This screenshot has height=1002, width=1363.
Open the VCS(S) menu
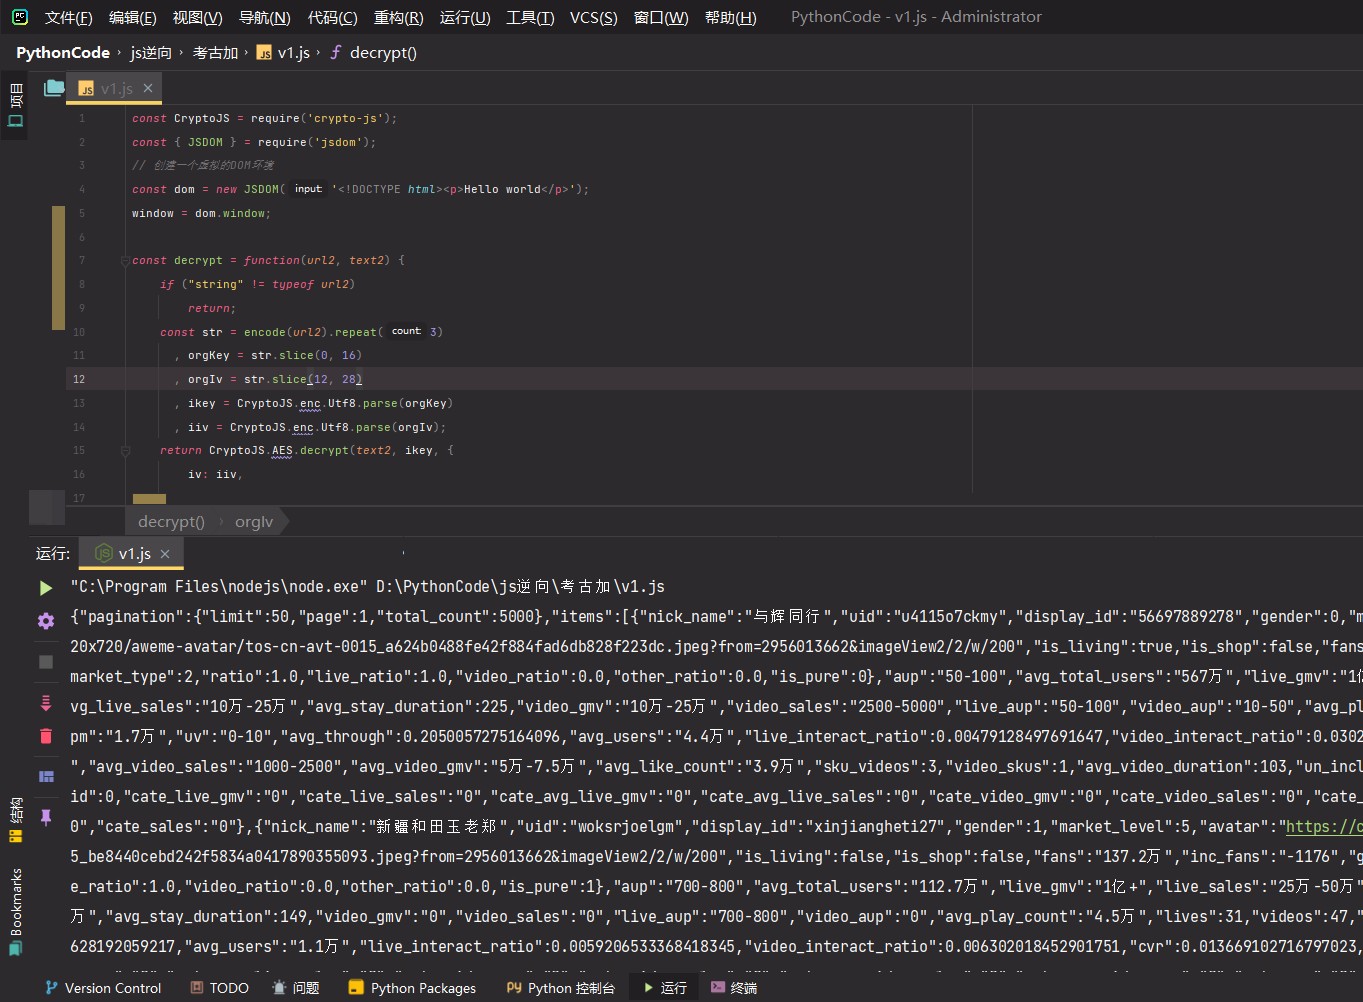click(x=593, y=17)
